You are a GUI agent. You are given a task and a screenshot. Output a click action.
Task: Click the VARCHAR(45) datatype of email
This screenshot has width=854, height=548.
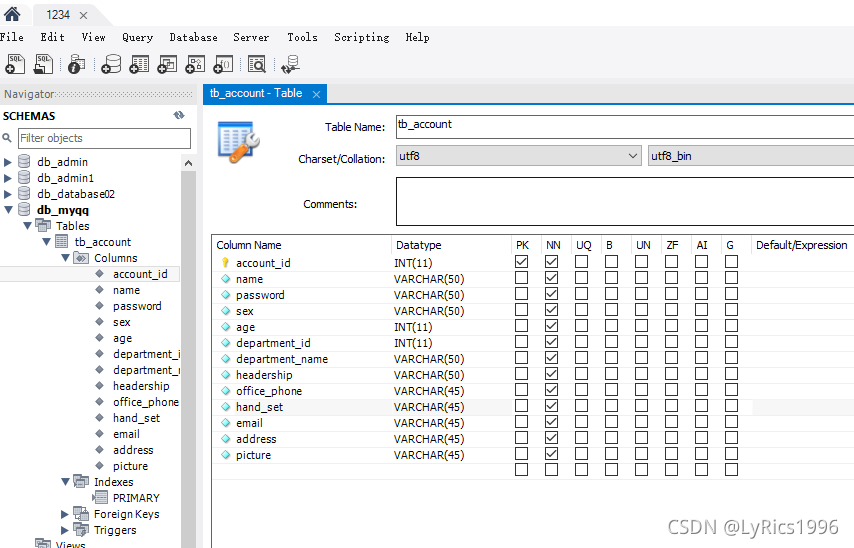[429, 423]
